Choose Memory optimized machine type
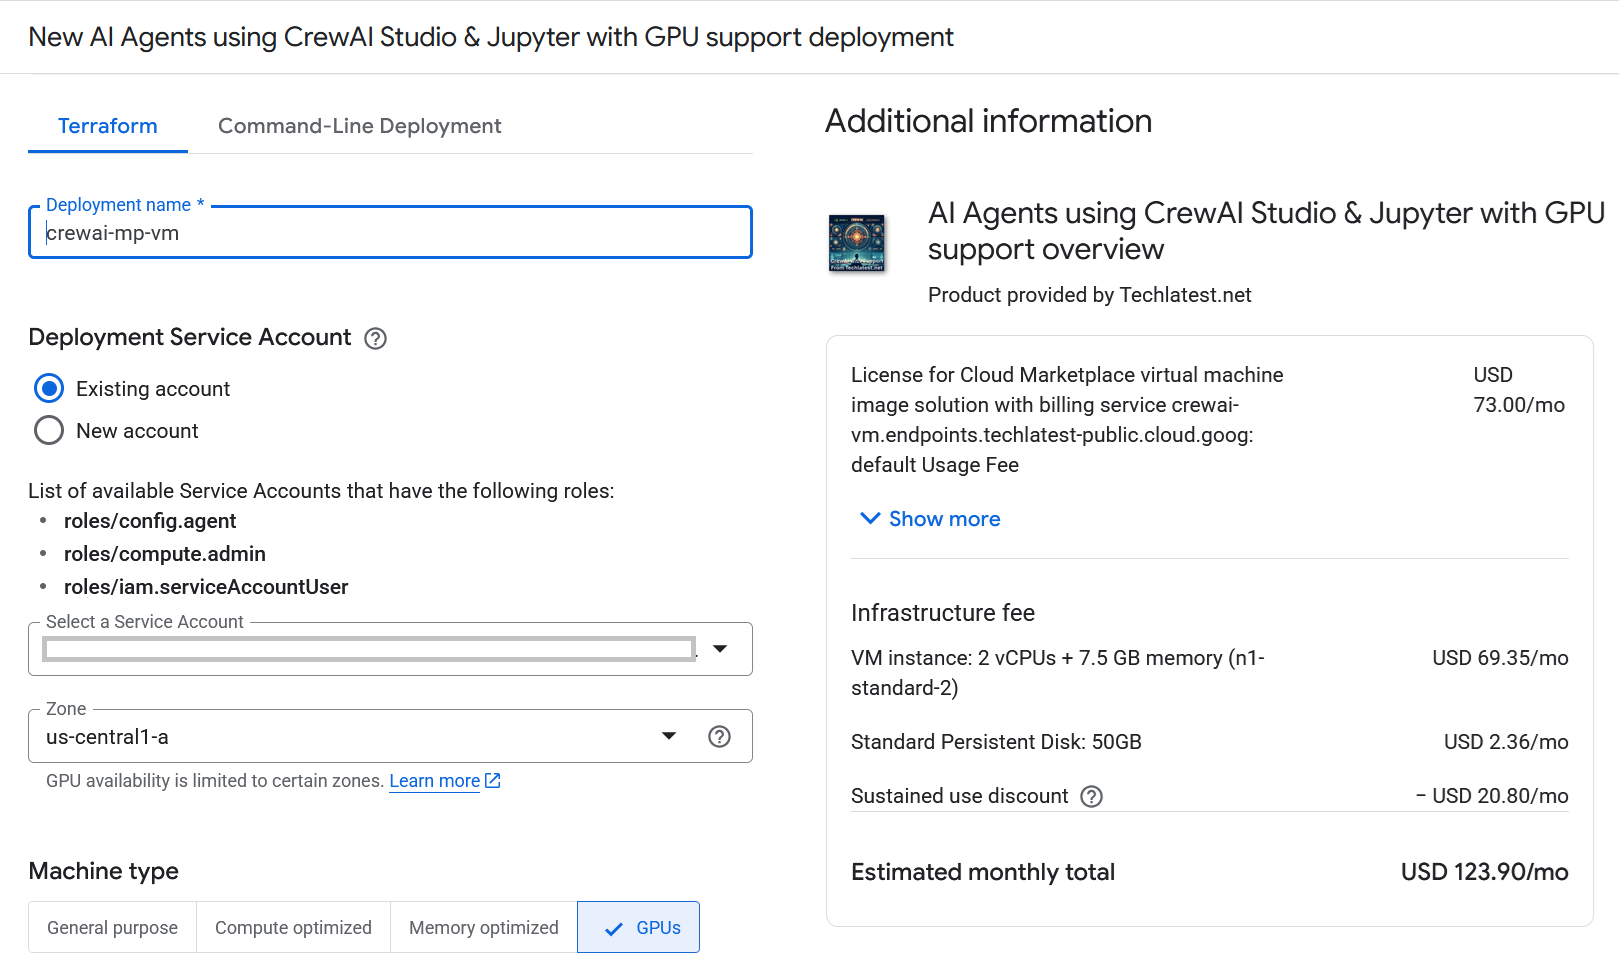1619x956 pixels. (x=484, y=928)
